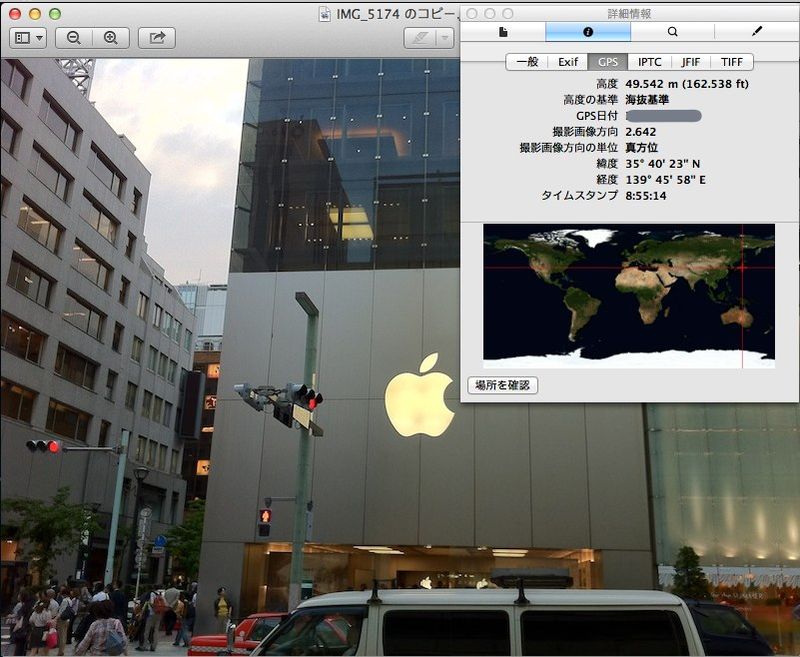Screen dimensions: 800x657
Task: Click the altitude value 49.542 m
Action: [x=687, y=84]
